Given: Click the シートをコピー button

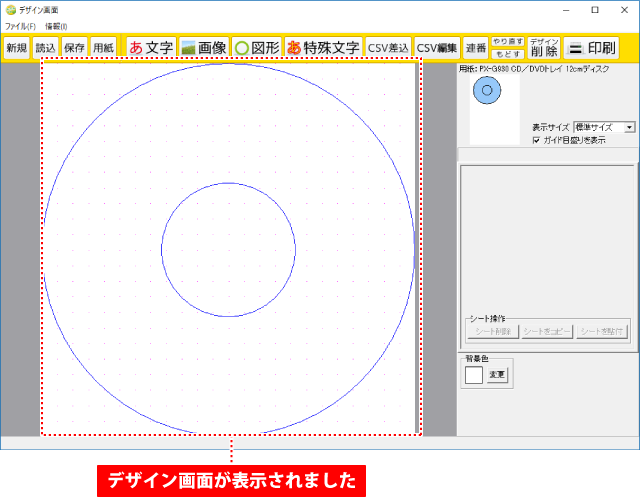Looking at the screenshot, I should coord(547,331).
